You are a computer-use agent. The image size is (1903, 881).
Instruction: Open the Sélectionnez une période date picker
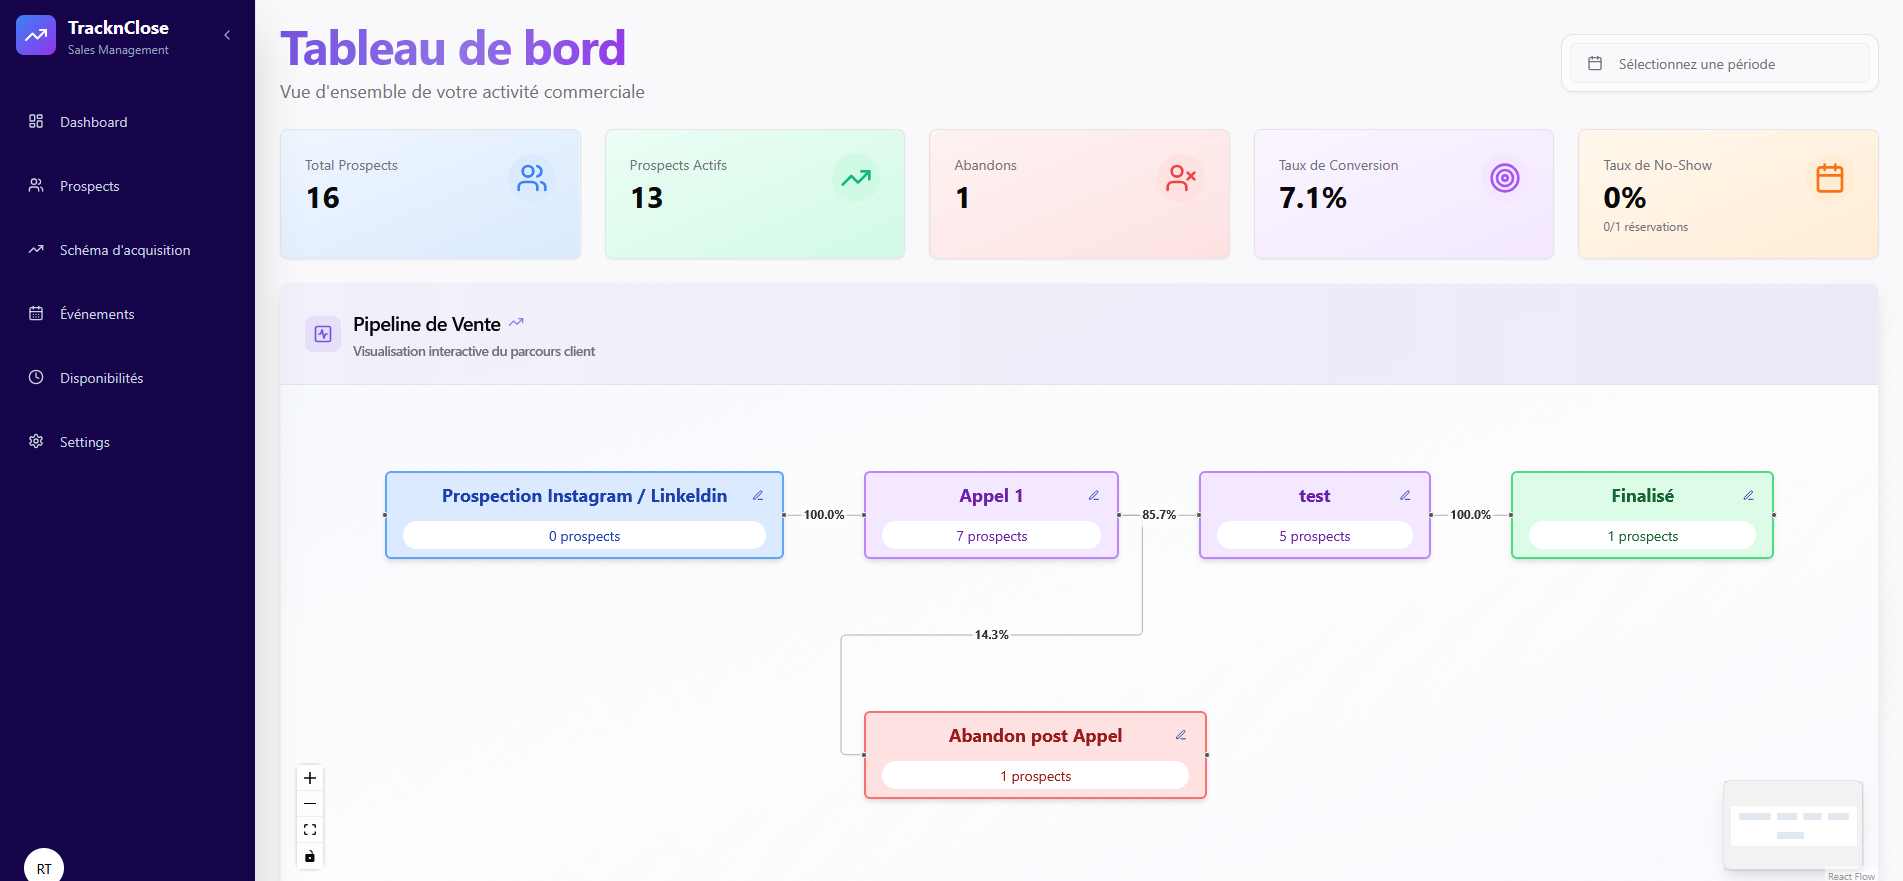click(1719, 64)
